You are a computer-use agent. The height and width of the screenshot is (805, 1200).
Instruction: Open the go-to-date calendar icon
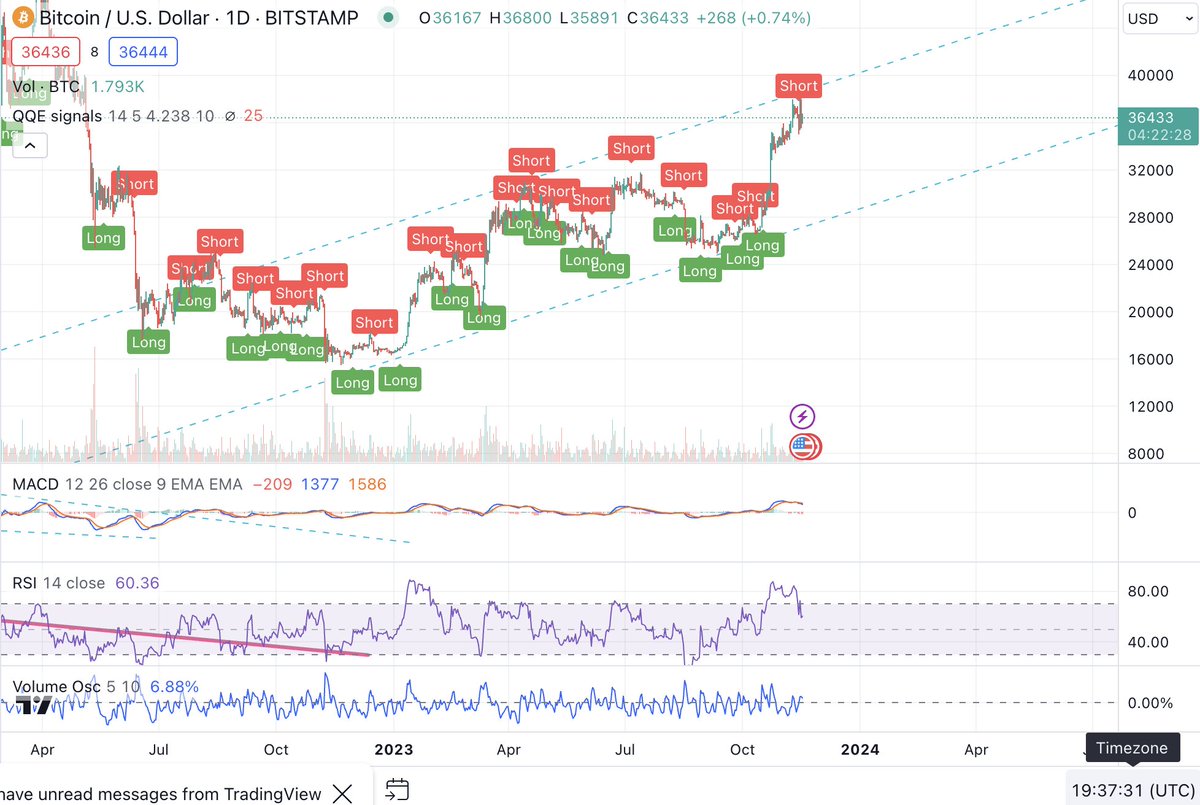(397, 789)
